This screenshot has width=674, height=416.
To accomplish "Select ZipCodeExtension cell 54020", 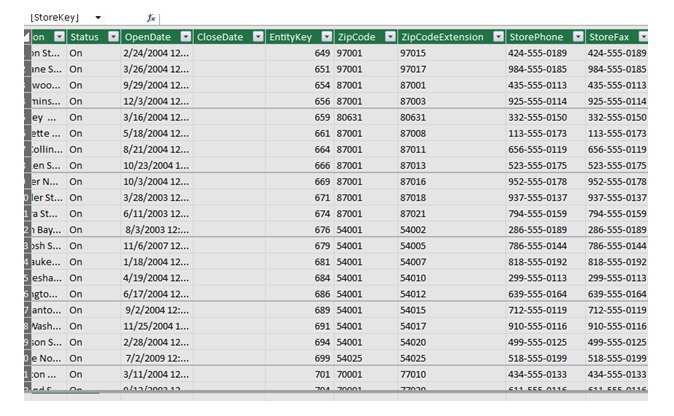I will 452,343.
